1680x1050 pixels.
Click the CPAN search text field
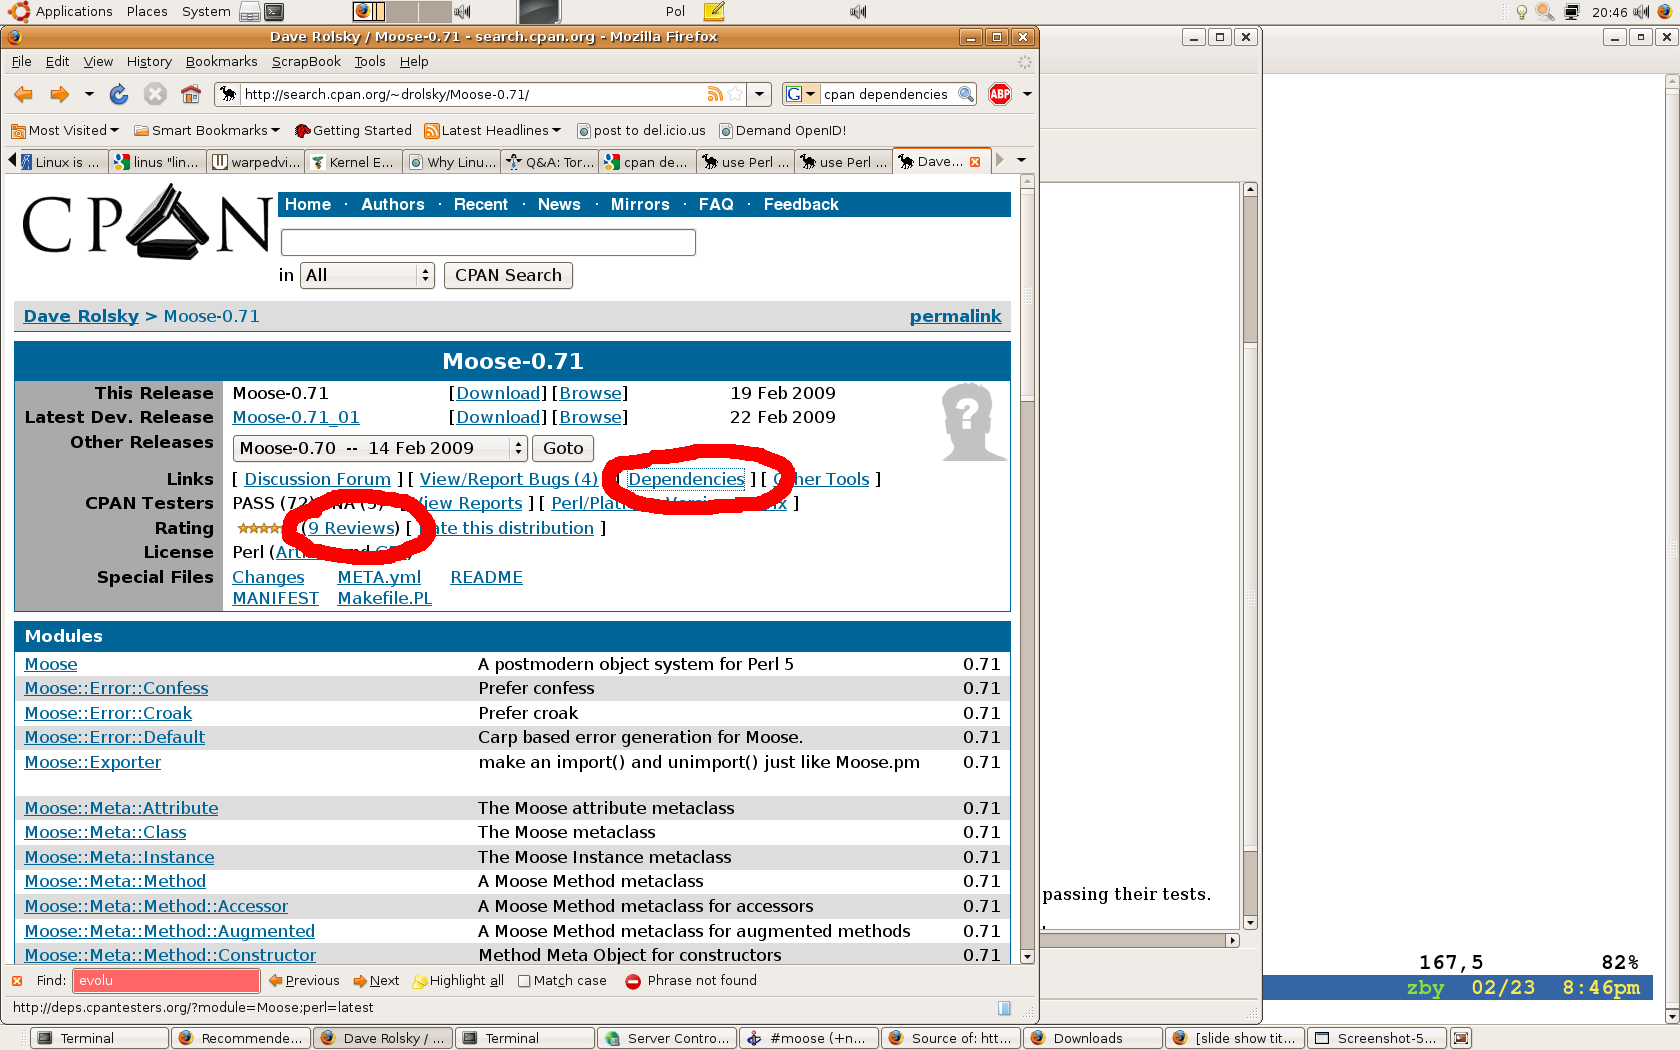pos(488,242)
